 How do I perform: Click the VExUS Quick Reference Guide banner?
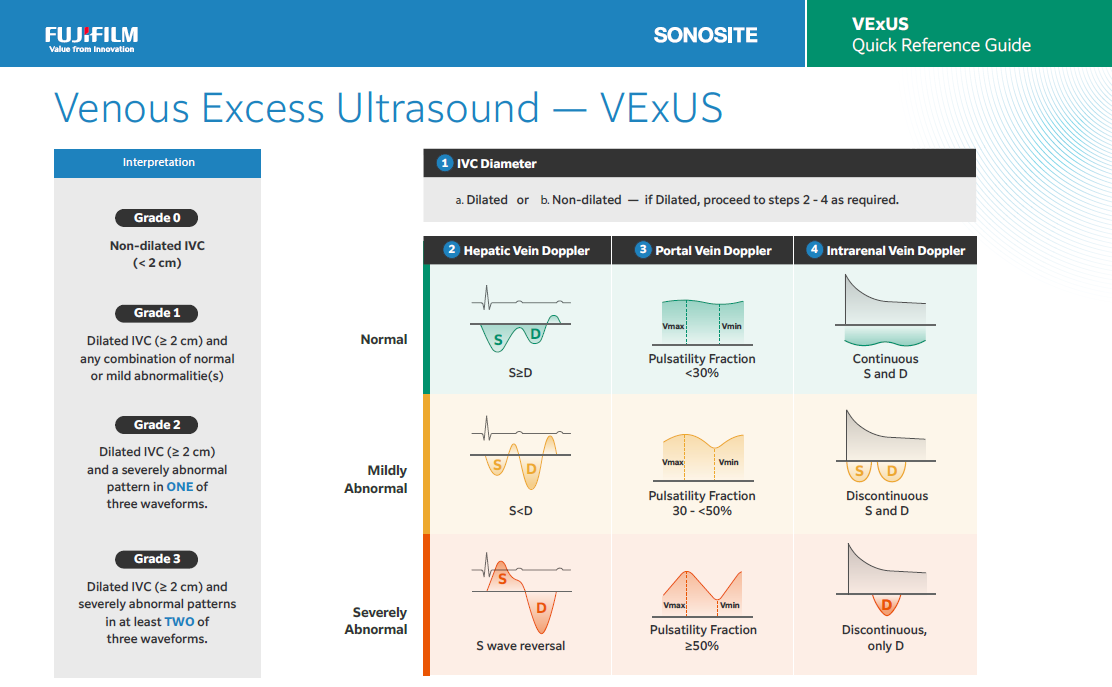(940, 34)
